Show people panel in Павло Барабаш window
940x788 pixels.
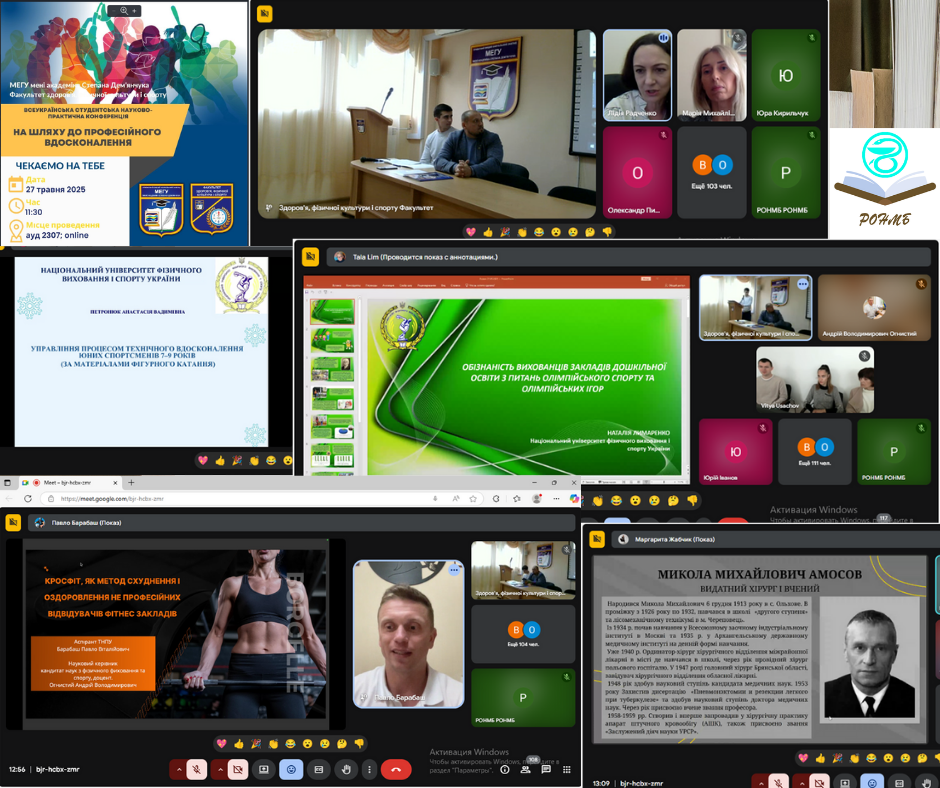click(x=525, y=769)
